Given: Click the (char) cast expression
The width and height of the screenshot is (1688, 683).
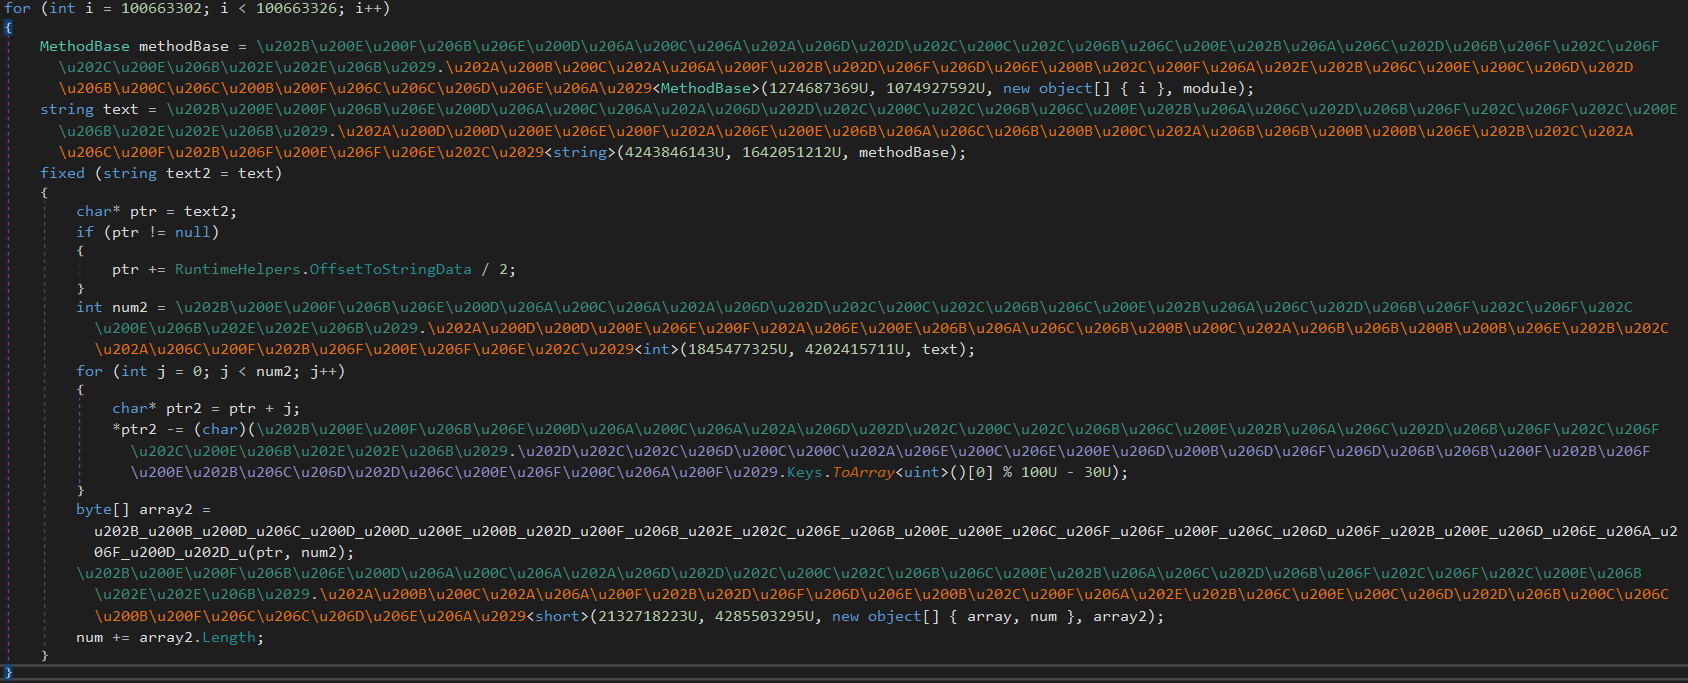Looking at the screenshot, I should 220,429.
